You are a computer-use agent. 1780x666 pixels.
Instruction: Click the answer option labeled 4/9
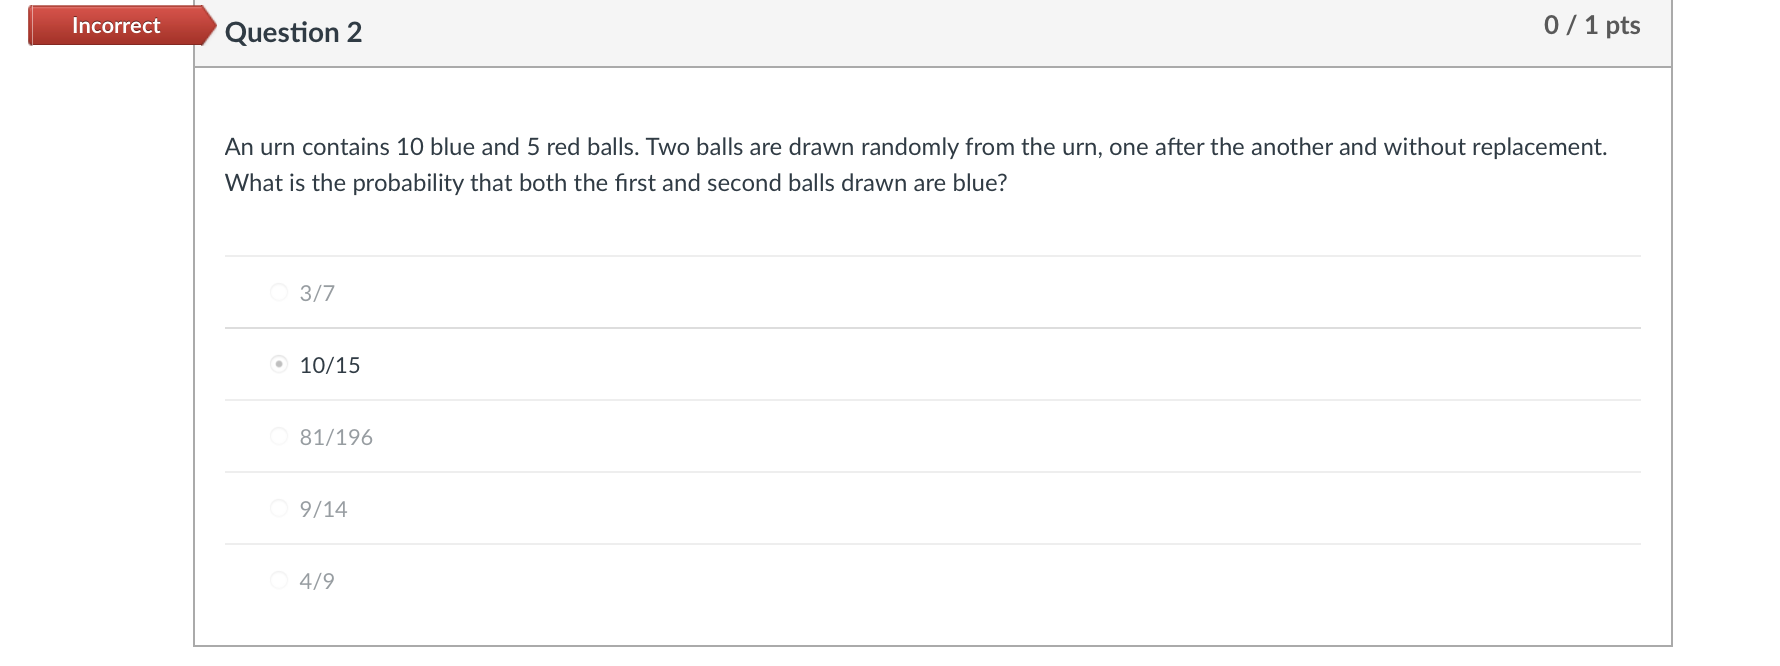tap(315, 579)
